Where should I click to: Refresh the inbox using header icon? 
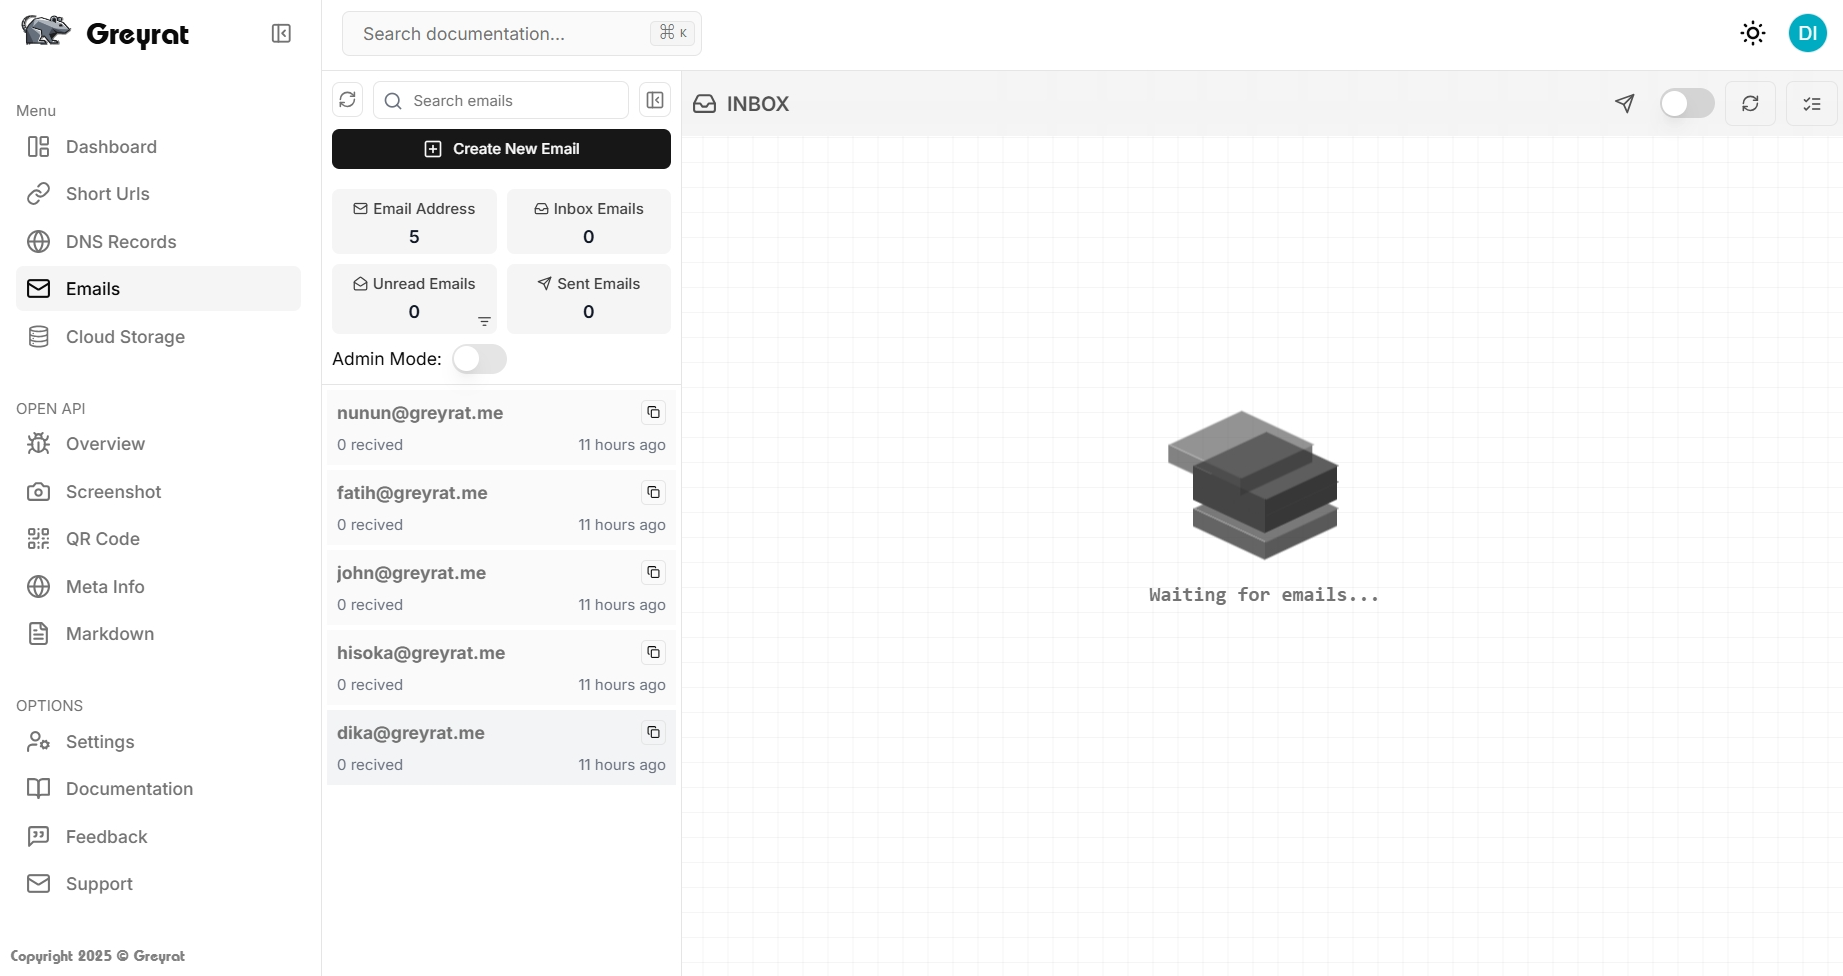1750,104
